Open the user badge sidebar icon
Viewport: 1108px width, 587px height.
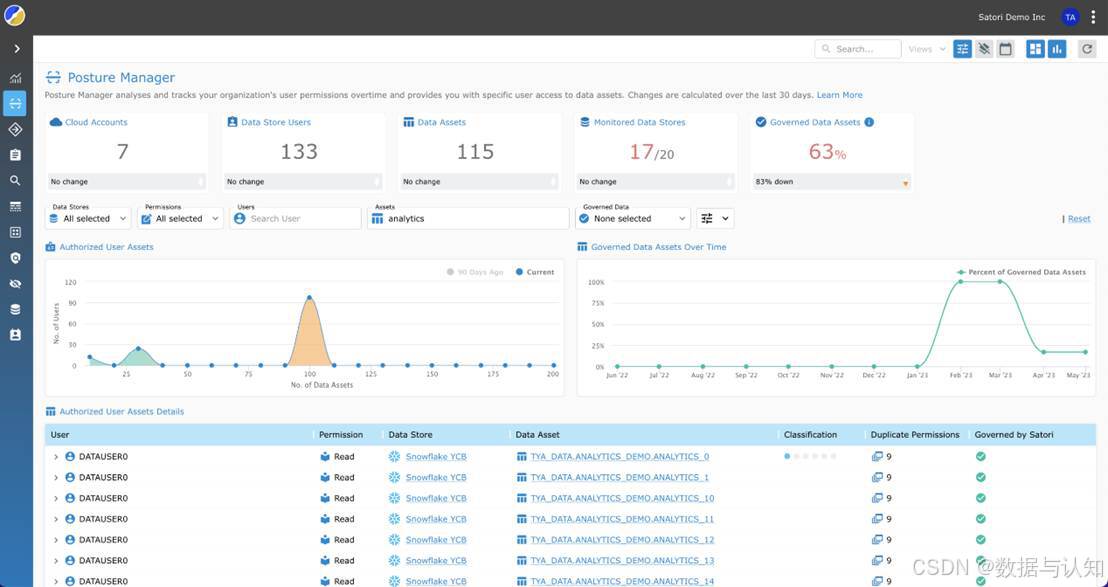point(16,335)
